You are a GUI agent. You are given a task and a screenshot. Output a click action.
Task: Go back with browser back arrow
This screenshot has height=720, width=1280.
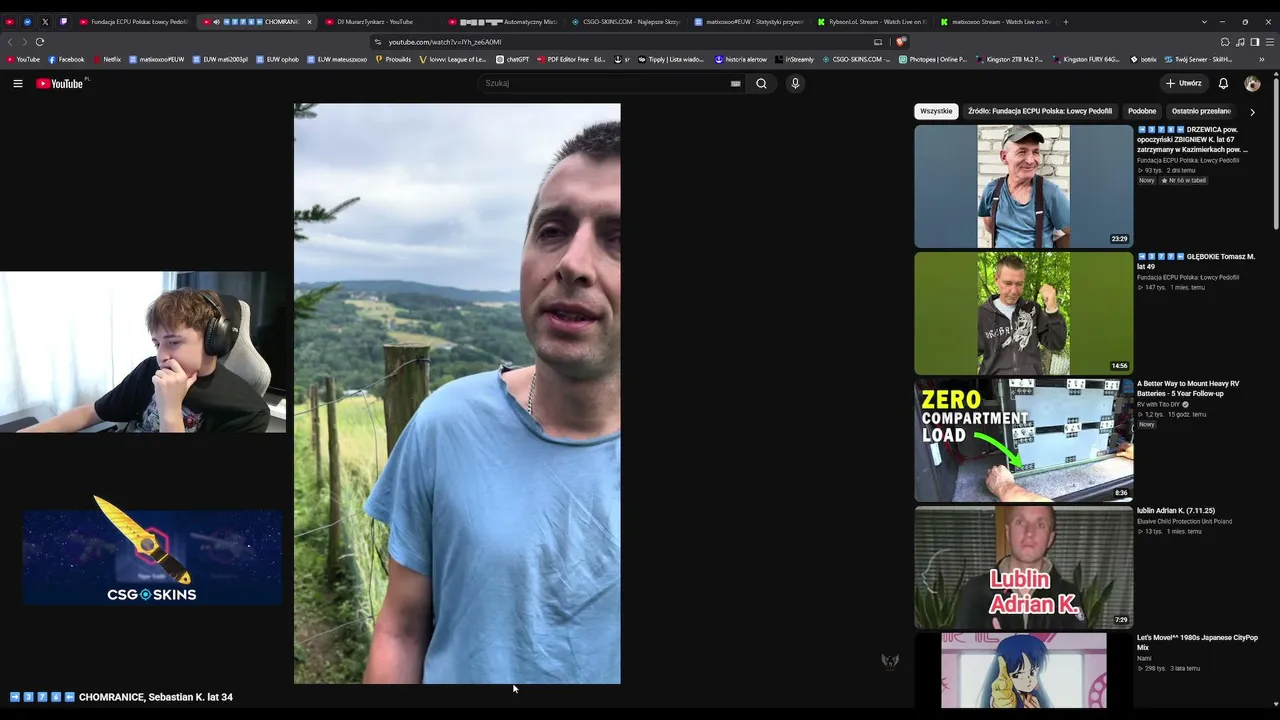10,42
